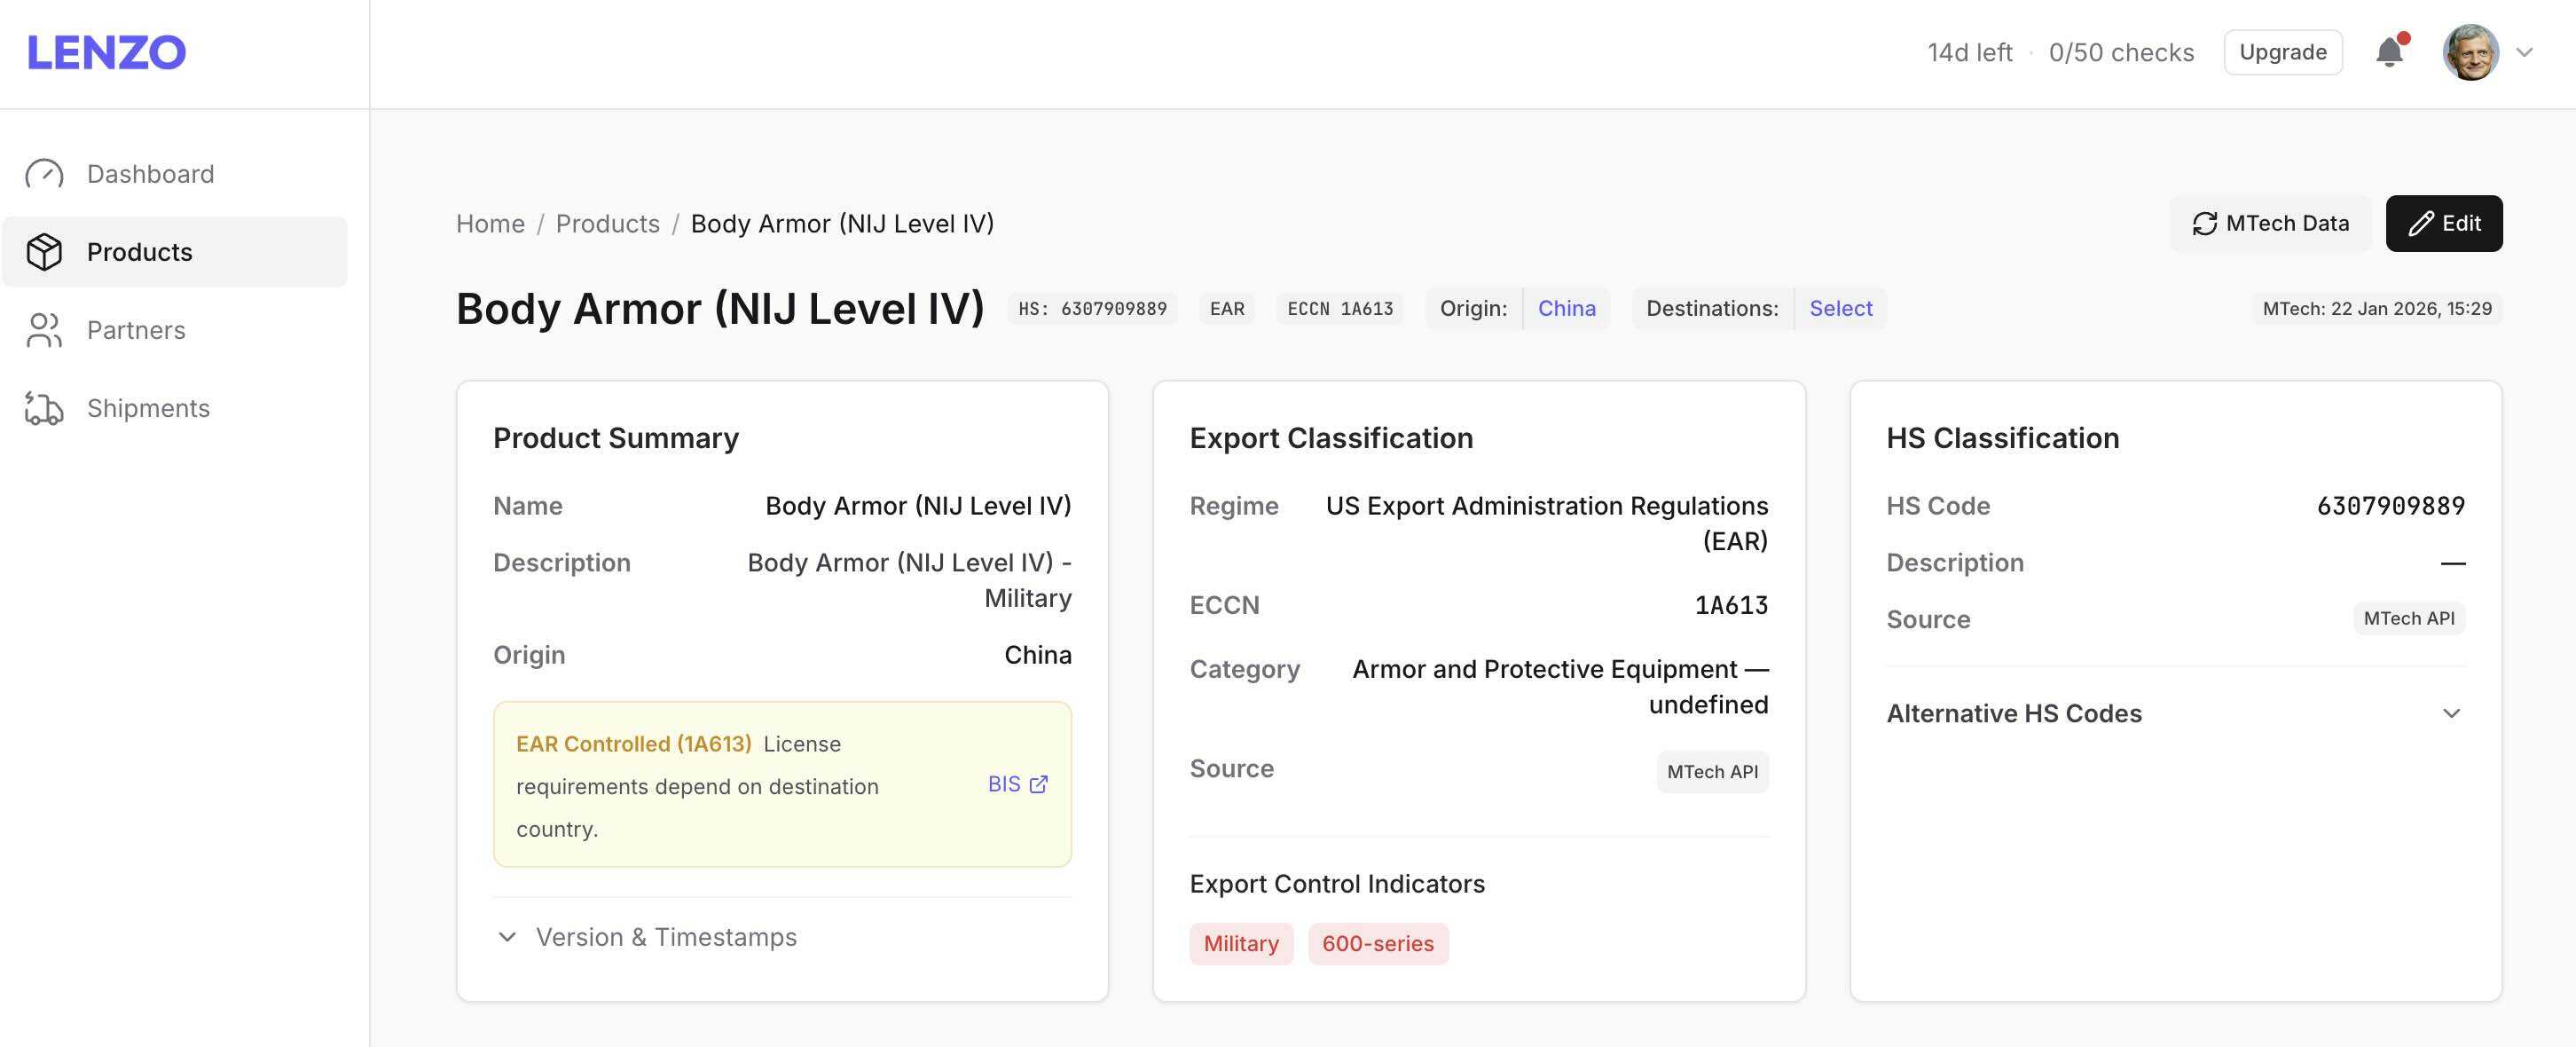
Task: Open the notifications bell
Action: click(x=2389, y=52)
